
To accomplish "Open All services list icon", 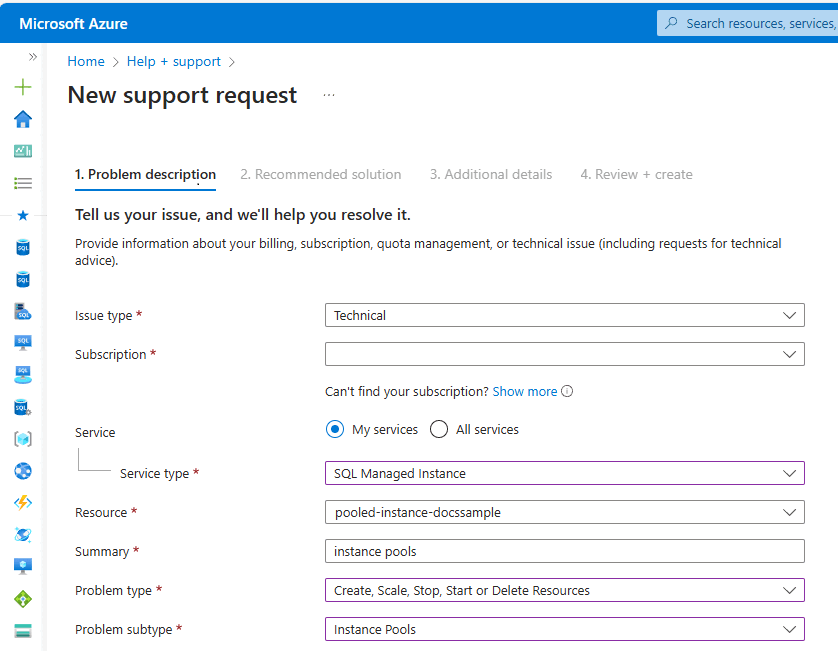I will (x=22, y=182).
